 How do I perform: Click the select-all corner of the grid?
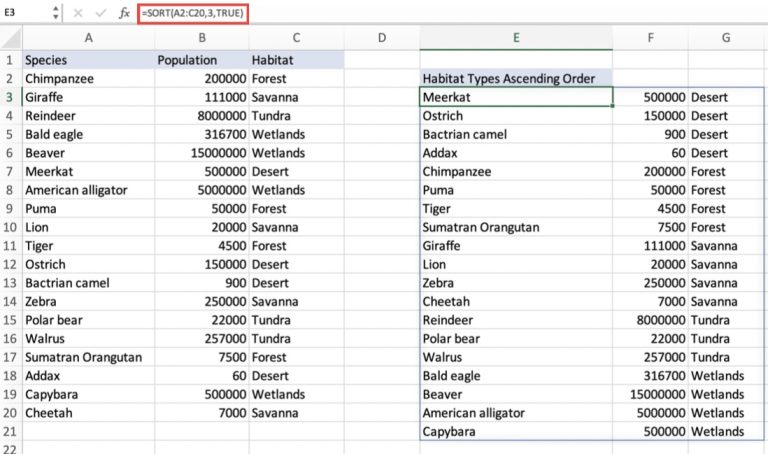click(9, 38)
